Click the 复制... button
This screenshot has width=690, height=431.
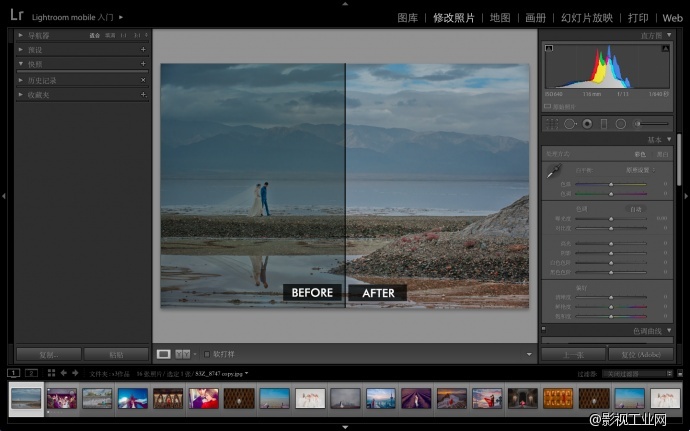pos(48,354)
